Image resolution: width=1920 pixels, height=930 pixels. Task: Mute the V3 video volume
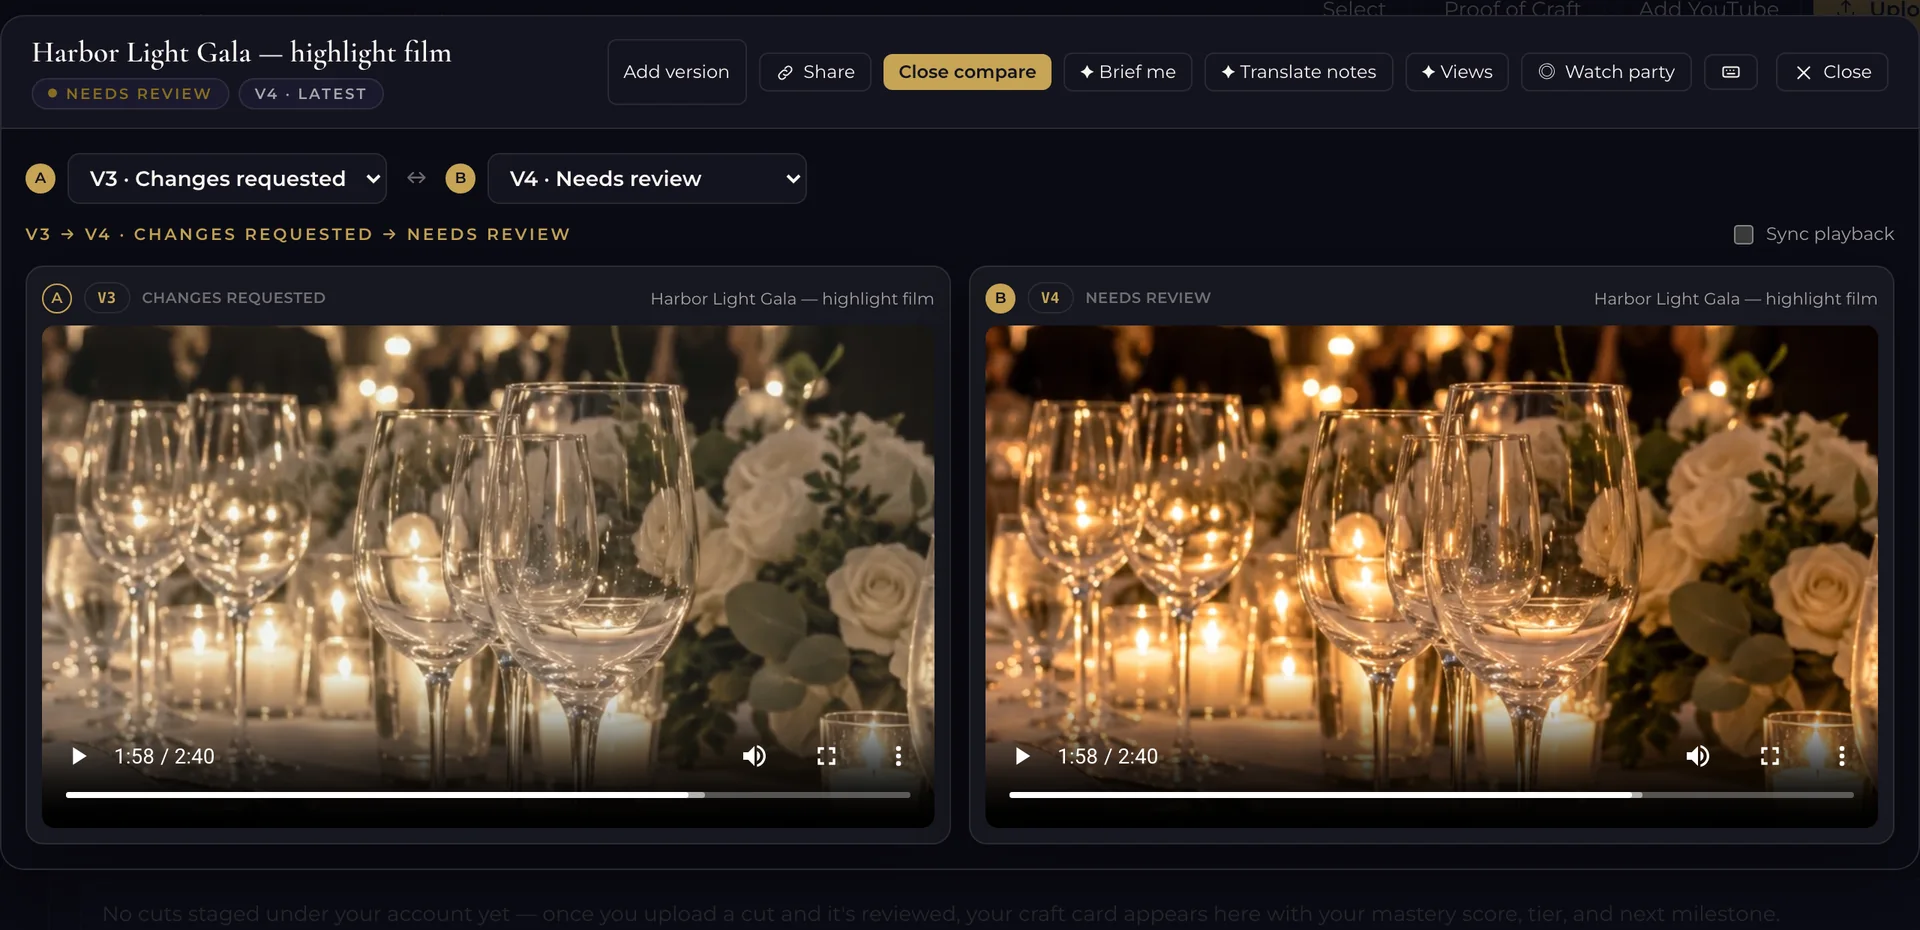tap(754, 756)
